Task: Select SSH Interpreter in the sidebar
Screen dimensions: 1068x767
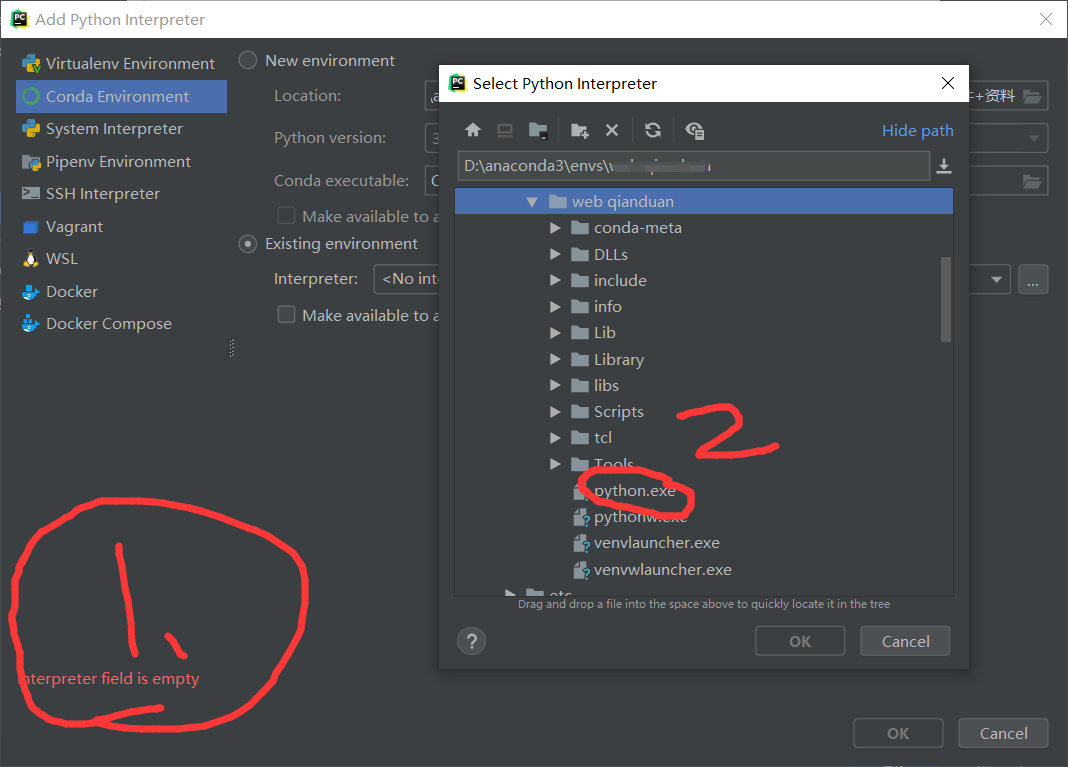Action: coord(121,193)
